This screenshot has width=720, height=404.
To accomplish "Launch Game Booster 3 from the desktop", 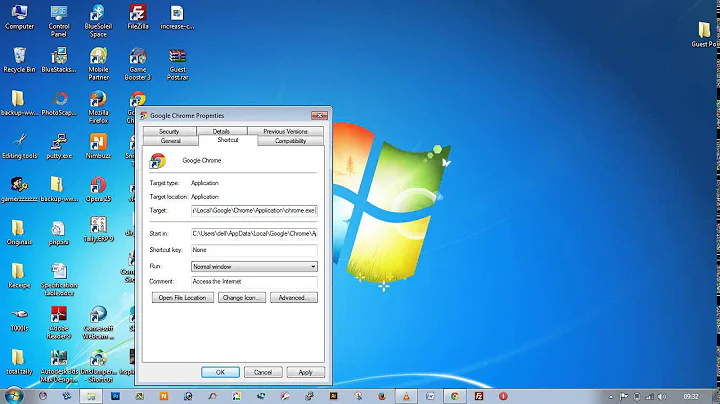I will click(138, 58).
